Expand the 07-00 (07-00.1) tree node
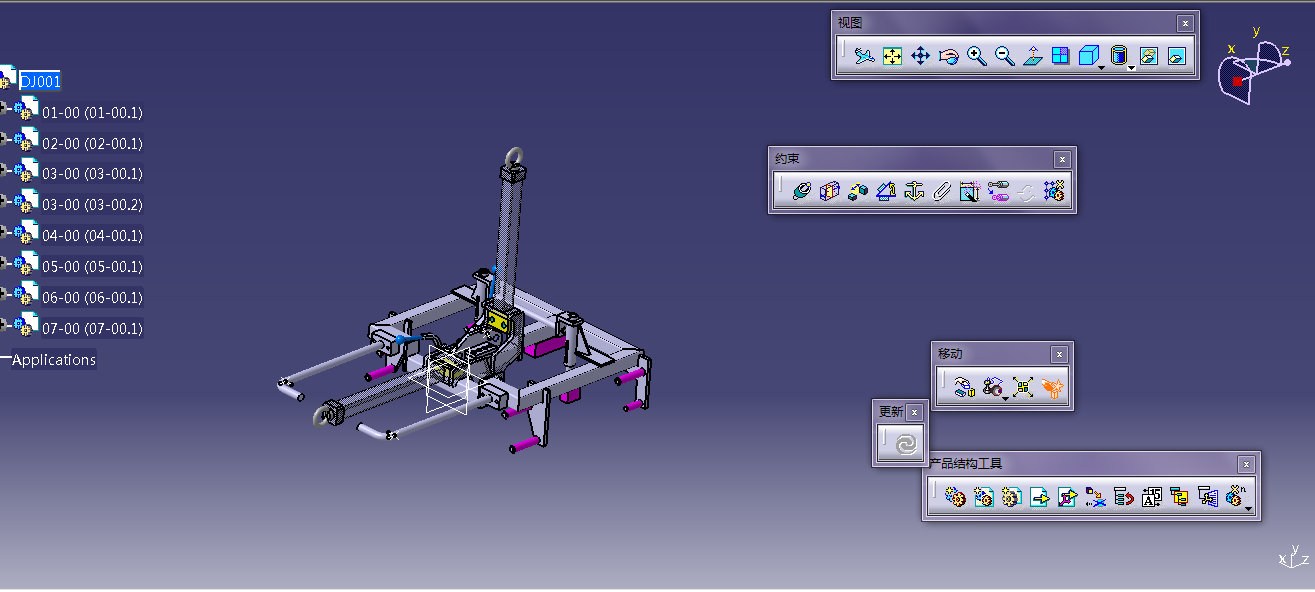The image size is (1315, 592). (x=5, y=325)
